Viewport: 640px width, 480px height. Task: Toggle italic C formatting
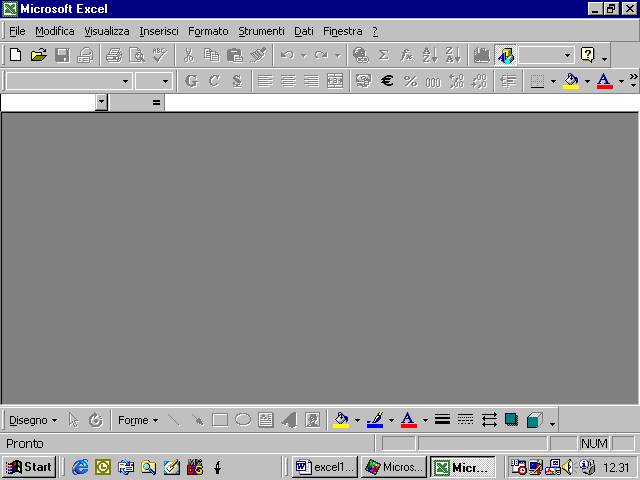[214, 81]
